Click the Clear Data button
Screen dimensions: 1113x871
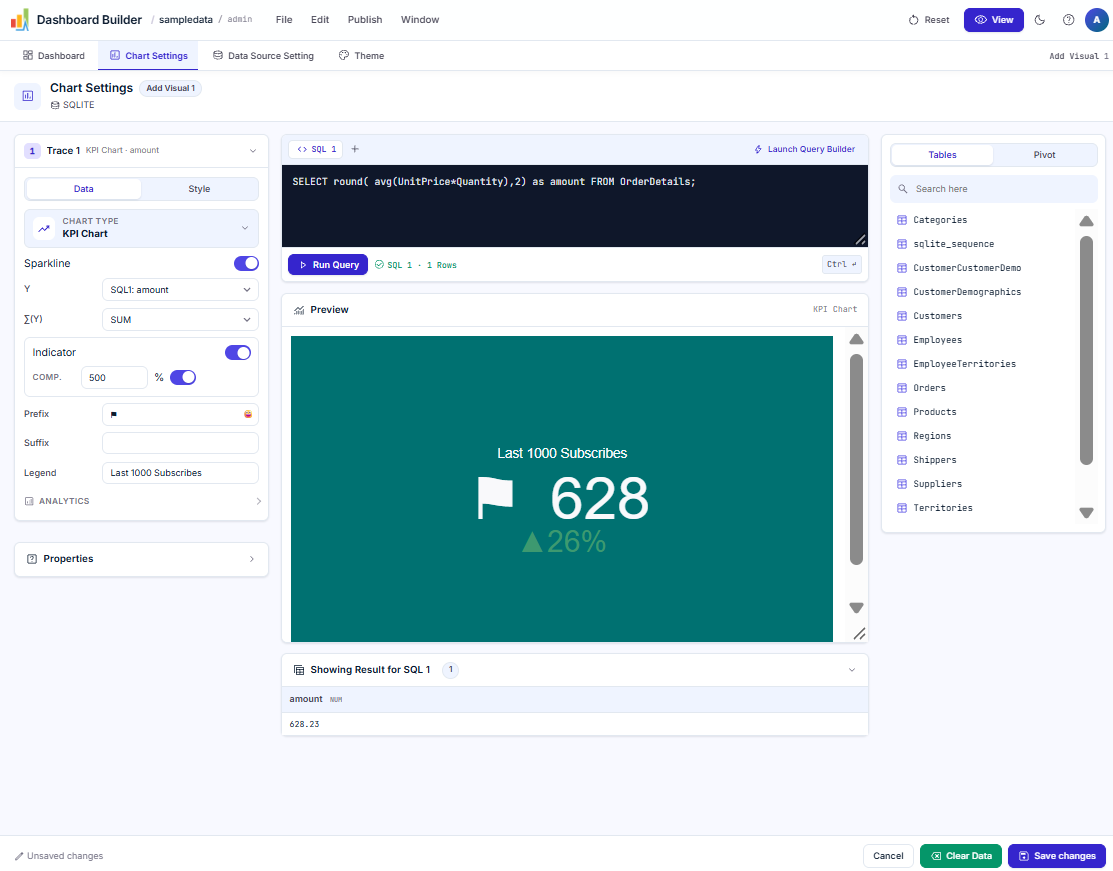tap(961, 856)
